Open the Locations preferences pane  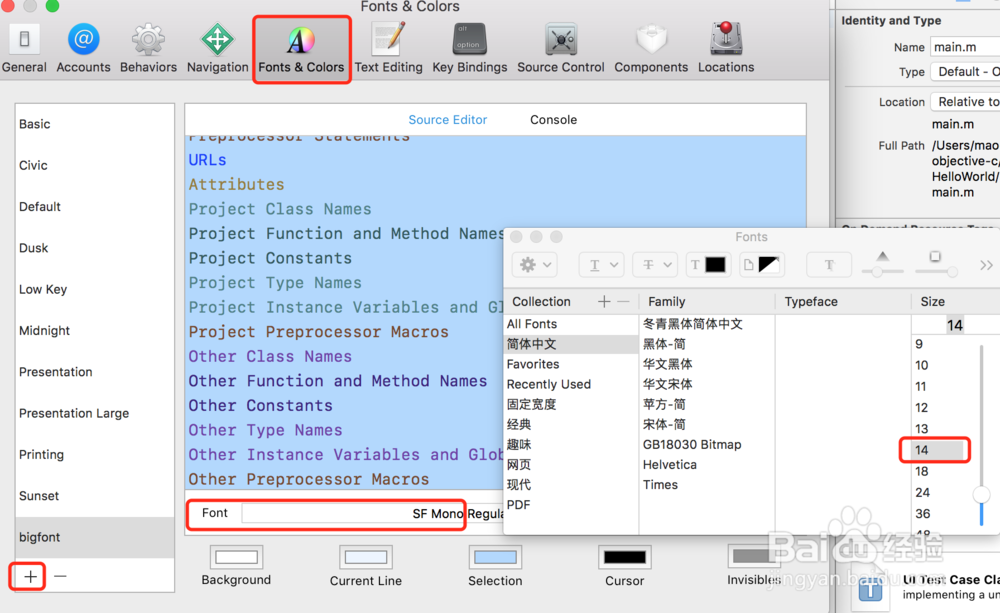pyautogui.click(x=726, y=48)
